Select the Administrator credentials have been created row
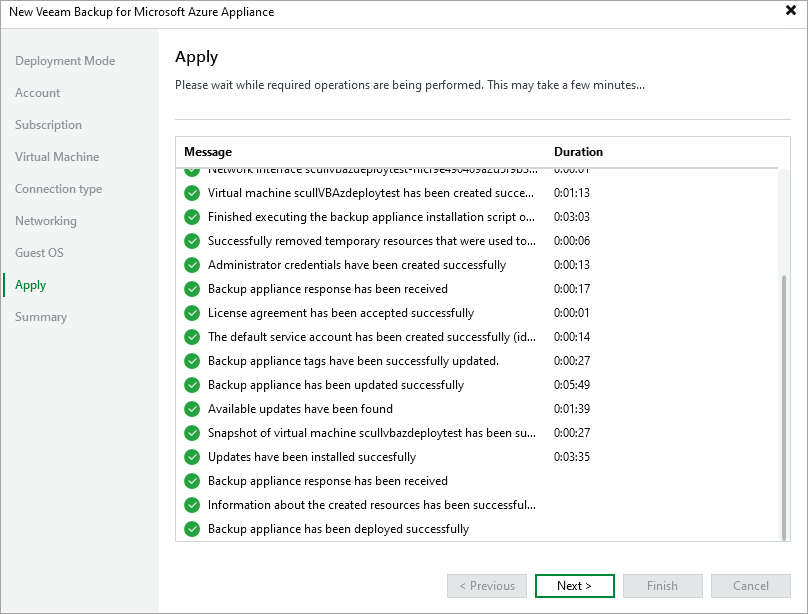The image size is (808, 614). pos(477,265)
